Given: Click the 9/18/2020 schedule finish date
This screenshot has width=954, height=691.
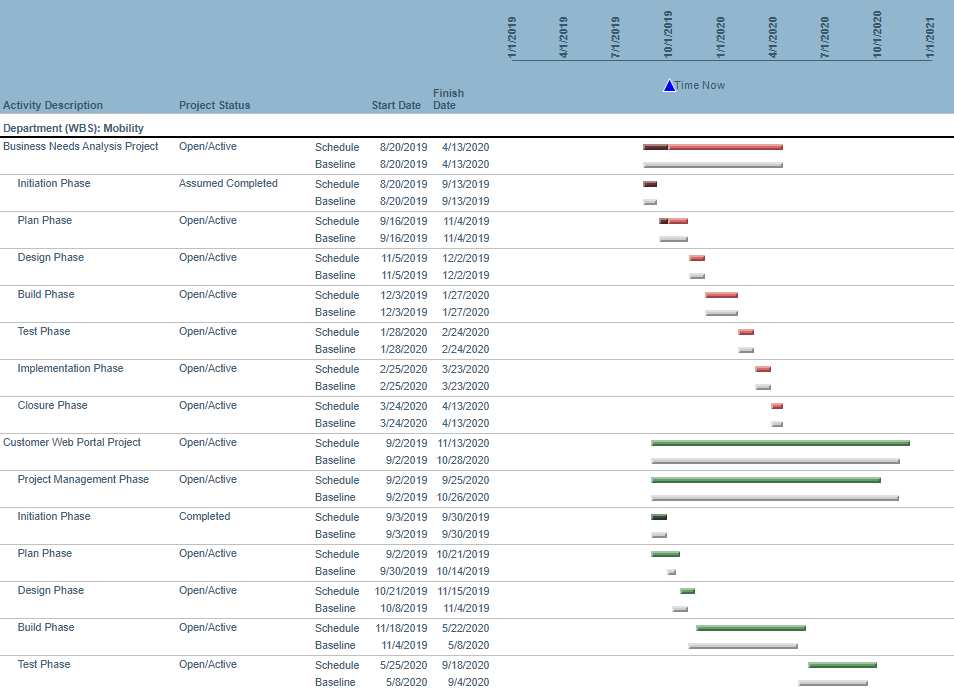Looking at the screenshot, I should pos(465,665).
